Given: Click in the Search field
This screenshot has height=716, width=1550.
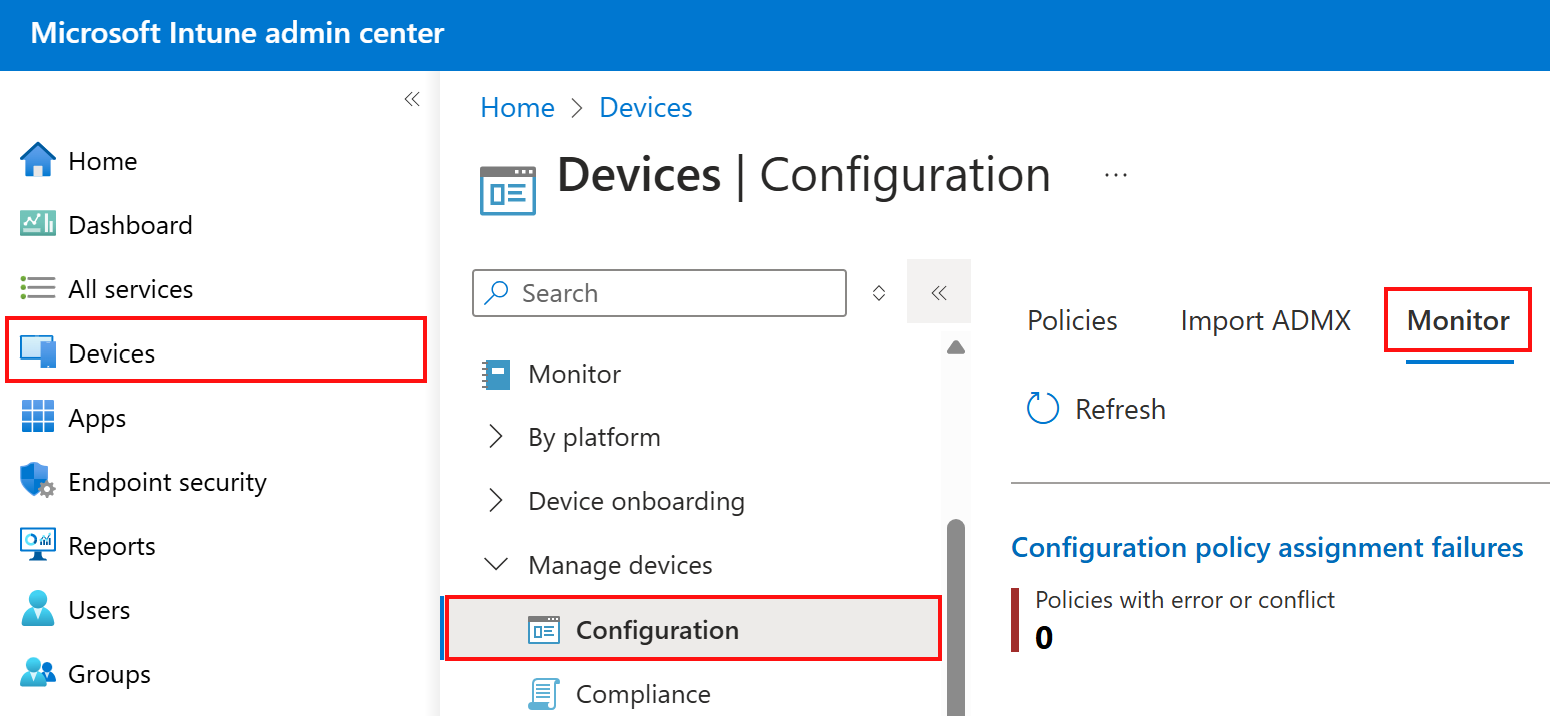Looking at the screenshot, I should (x=658, y=293).
